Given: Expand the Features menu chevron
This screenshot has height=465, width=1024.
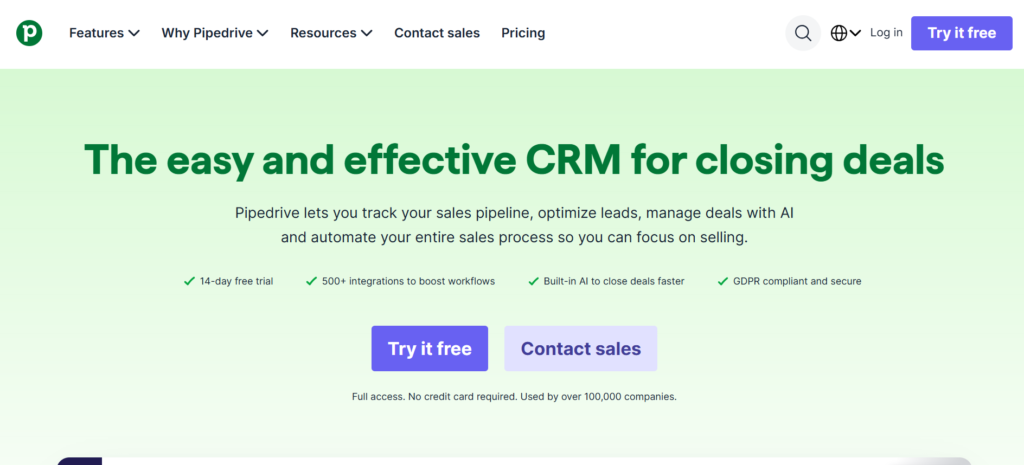Looking at the screenshot, I should pyautogui.click(x=134, y=33).
